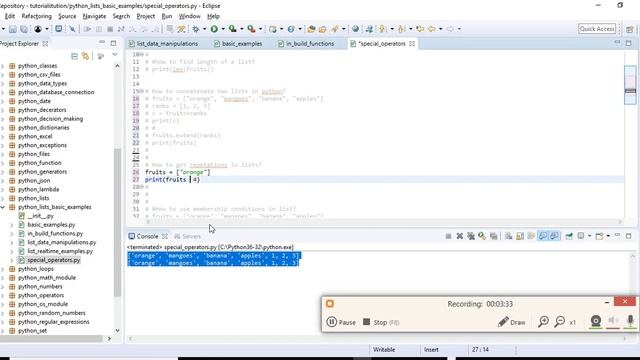The image size is (640, 360).
Task: Toggle Word Wrap in Console toolbar
Action: point(531,236)
